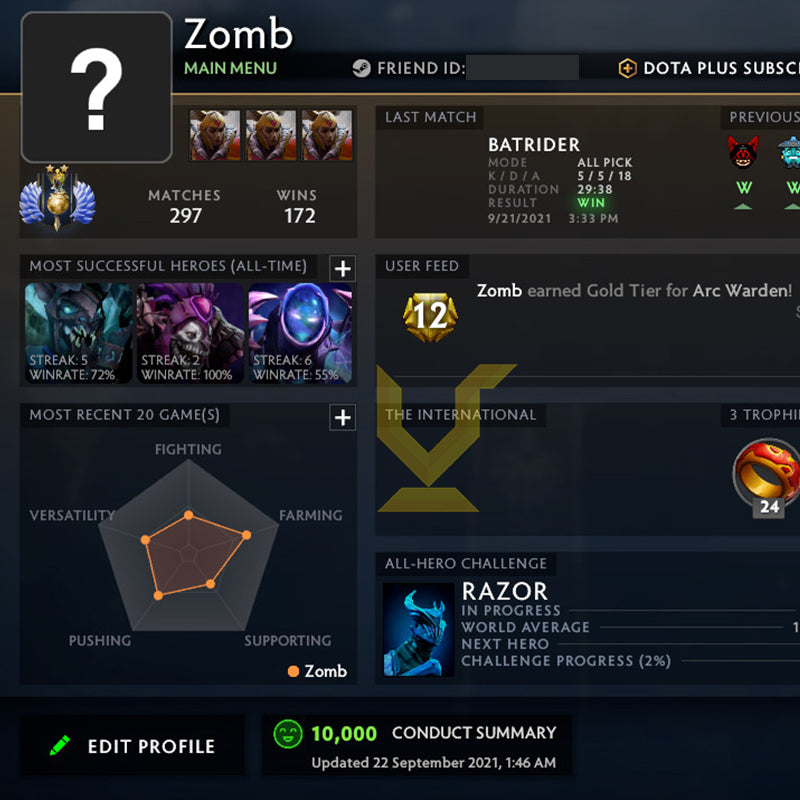Click the rank medal emblem with stars

(x=57, y=197)
